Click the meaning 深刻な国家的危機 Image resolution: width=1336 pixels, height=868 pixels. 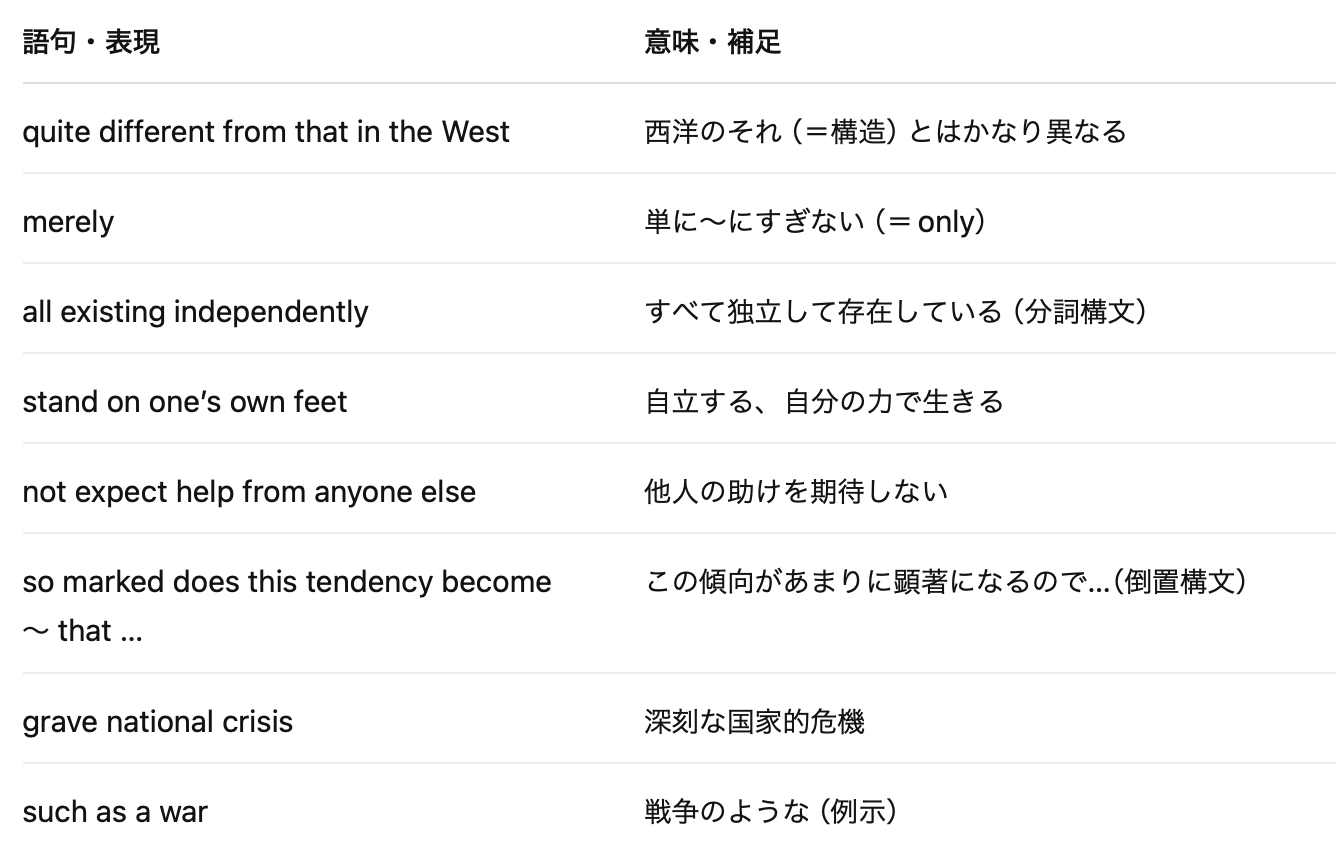click(x=755, y=722)
